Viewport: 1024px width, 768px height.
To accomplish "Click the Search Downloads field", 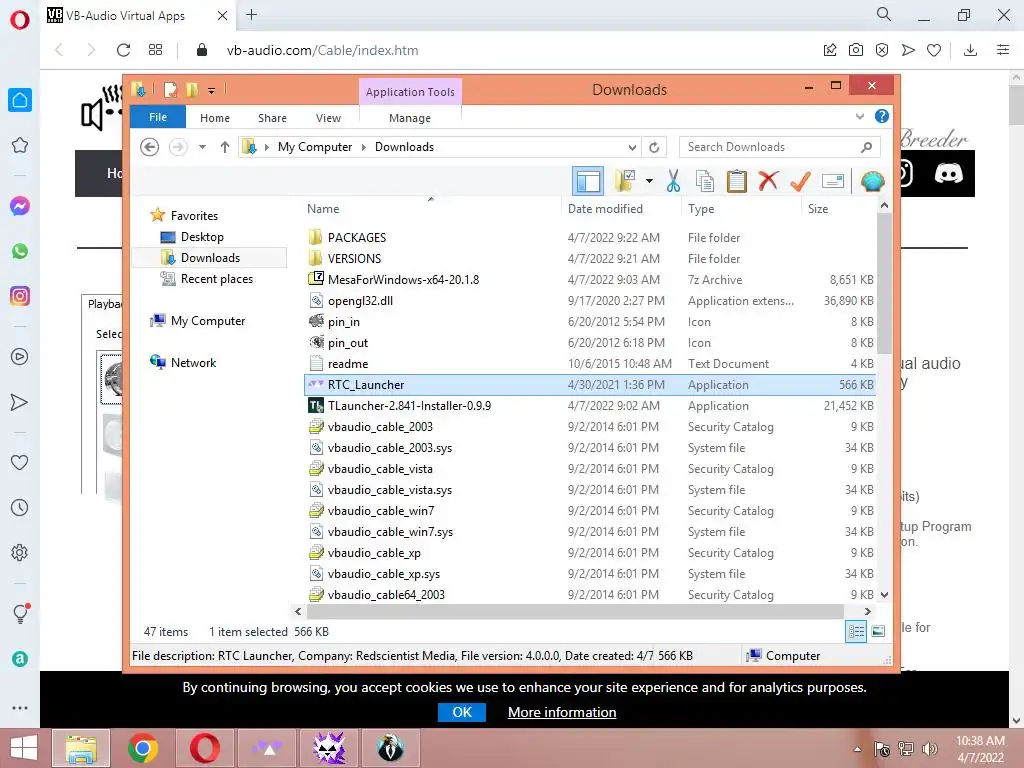I will coord(779,147).
